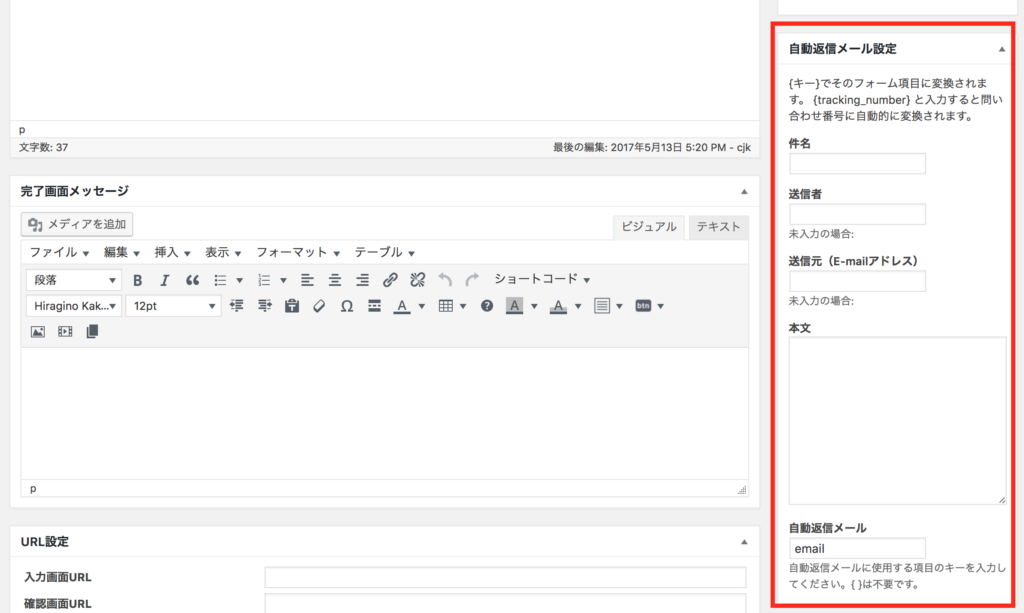Click the メディアを追加 button
This screenshot has height=613, width=1024.
point(78,224)
